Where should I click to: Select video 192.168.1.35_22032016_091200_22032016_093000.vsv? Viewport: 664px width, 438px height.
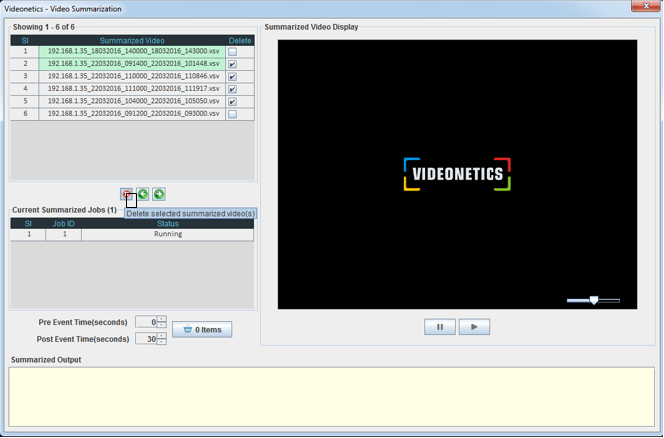[132, 114]
